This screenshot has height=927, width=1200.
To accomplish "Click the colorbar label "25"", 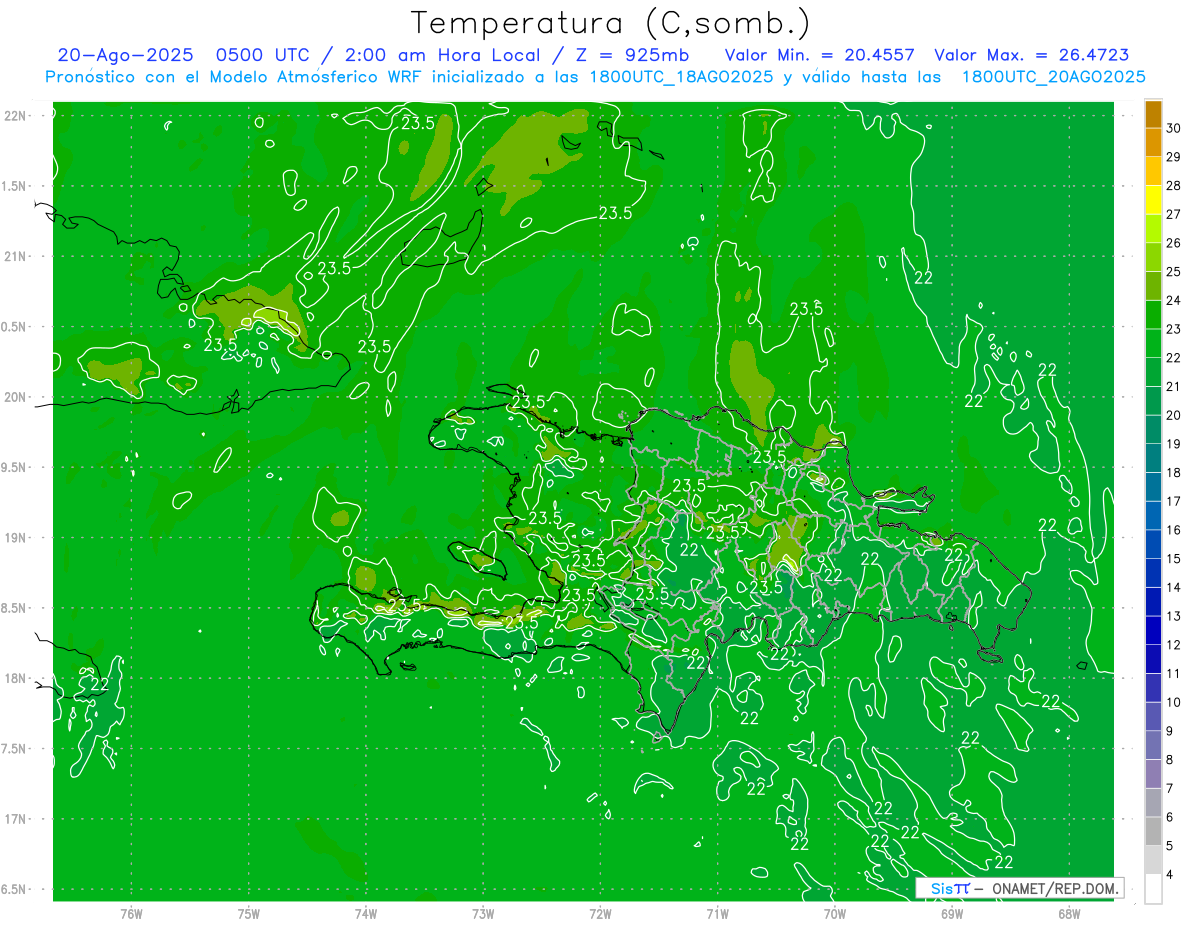I will [1173, 272].
